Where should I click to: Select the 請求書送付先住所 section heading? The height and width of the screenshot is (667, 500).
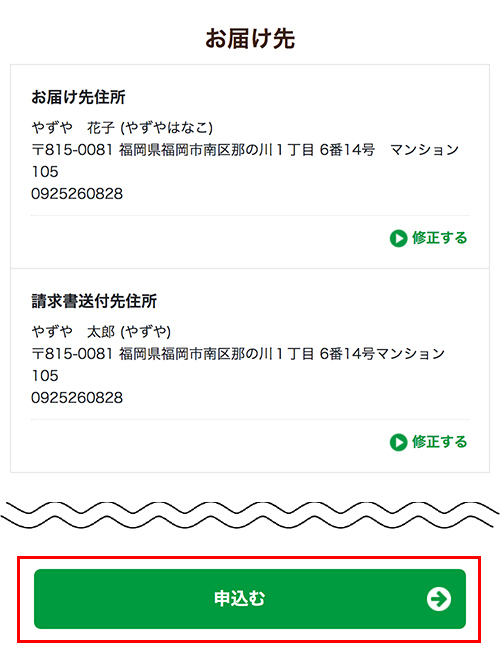tap(94, 301)
